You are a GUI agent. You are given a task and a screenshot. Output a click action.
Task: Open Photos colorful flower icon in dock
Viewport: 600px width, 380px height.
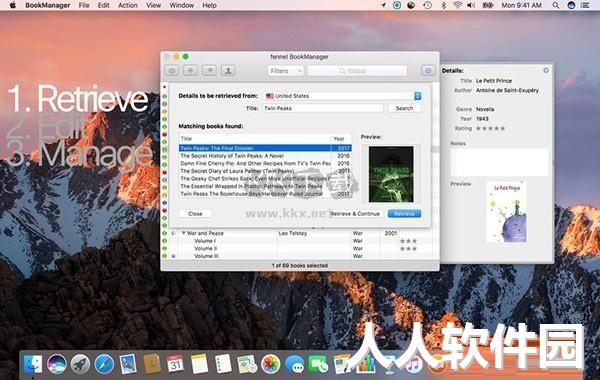[x=271, y=364]
